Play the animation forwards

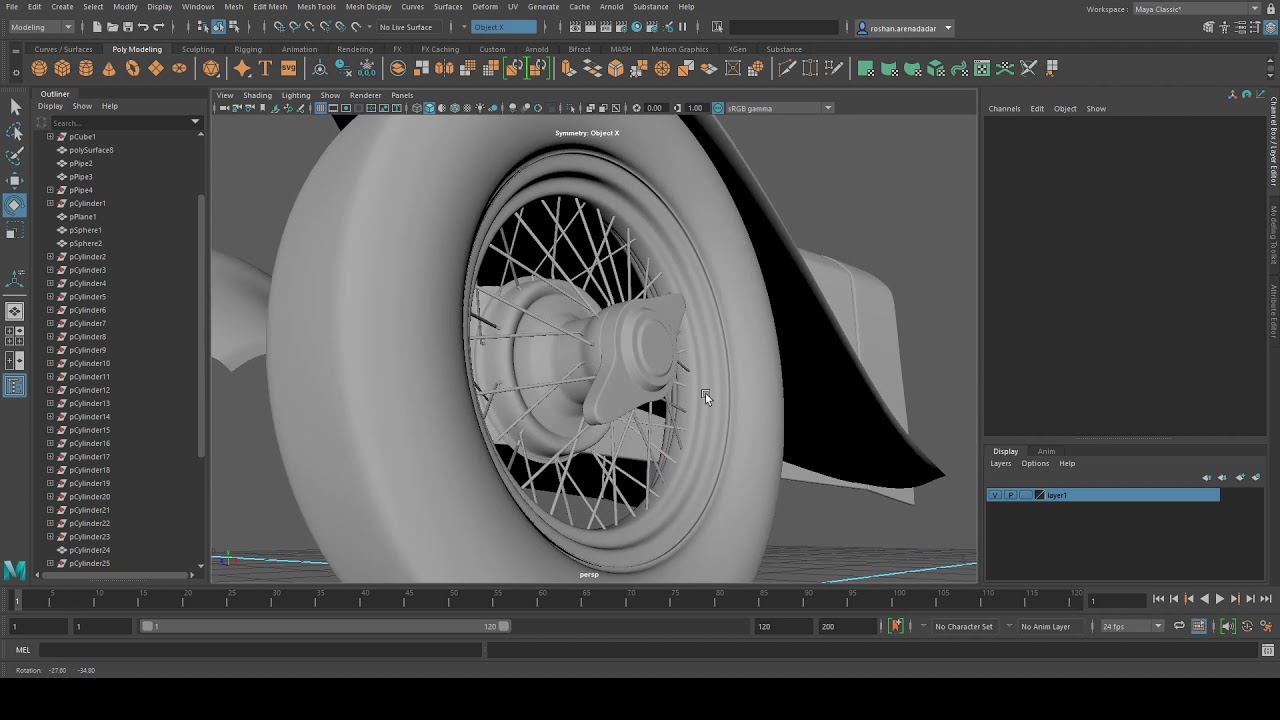(1219, 599)
